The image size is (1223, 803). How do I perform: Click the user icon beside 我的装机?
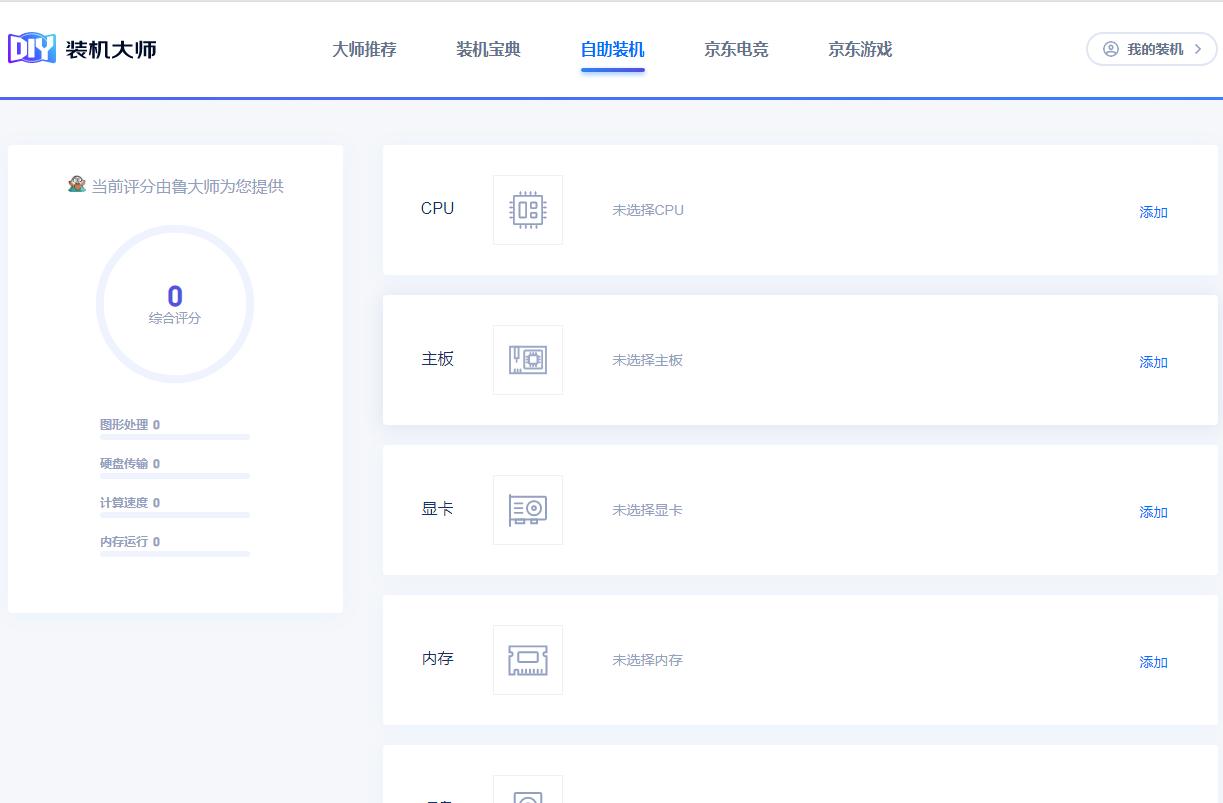tap(1110, 48)
